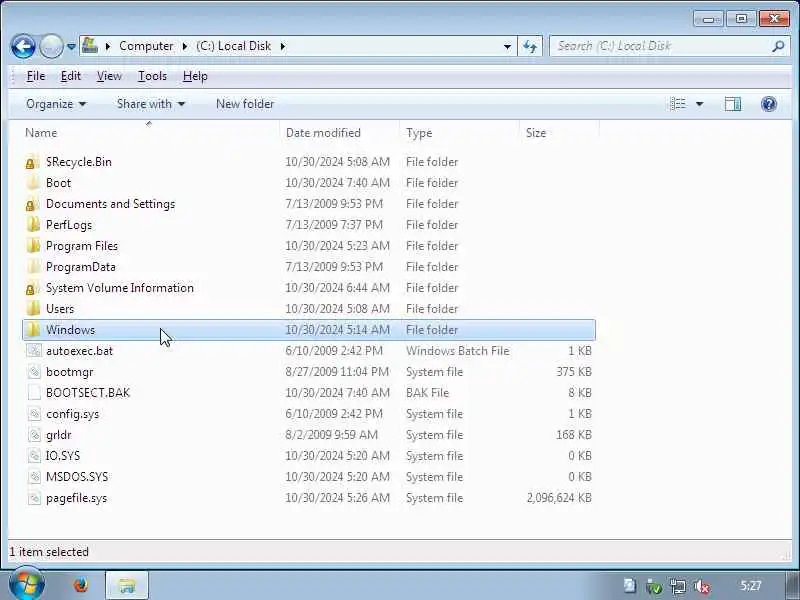The image size is (800, 600).
Task: Click the Show desktop strip on the taskbar
Action: pyautogui.click(x=792, y=585)
